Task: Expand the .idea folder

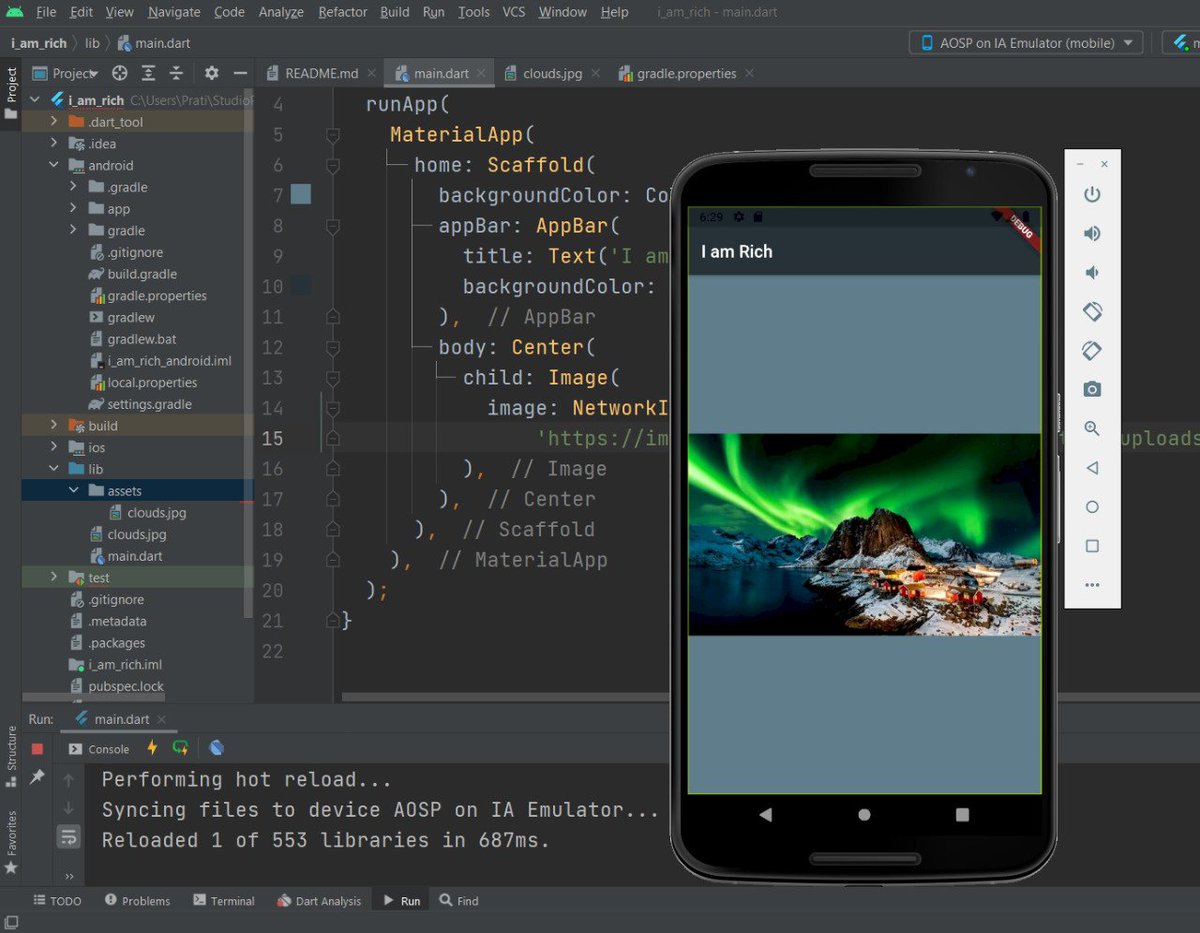Action: coord(55,144)
